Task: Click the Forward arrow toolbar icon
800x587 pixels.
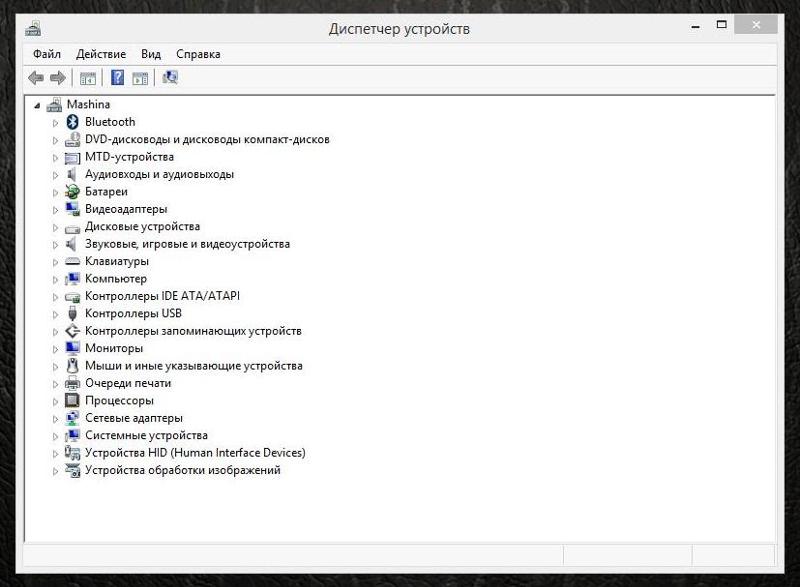Action: tap(58, 78)
